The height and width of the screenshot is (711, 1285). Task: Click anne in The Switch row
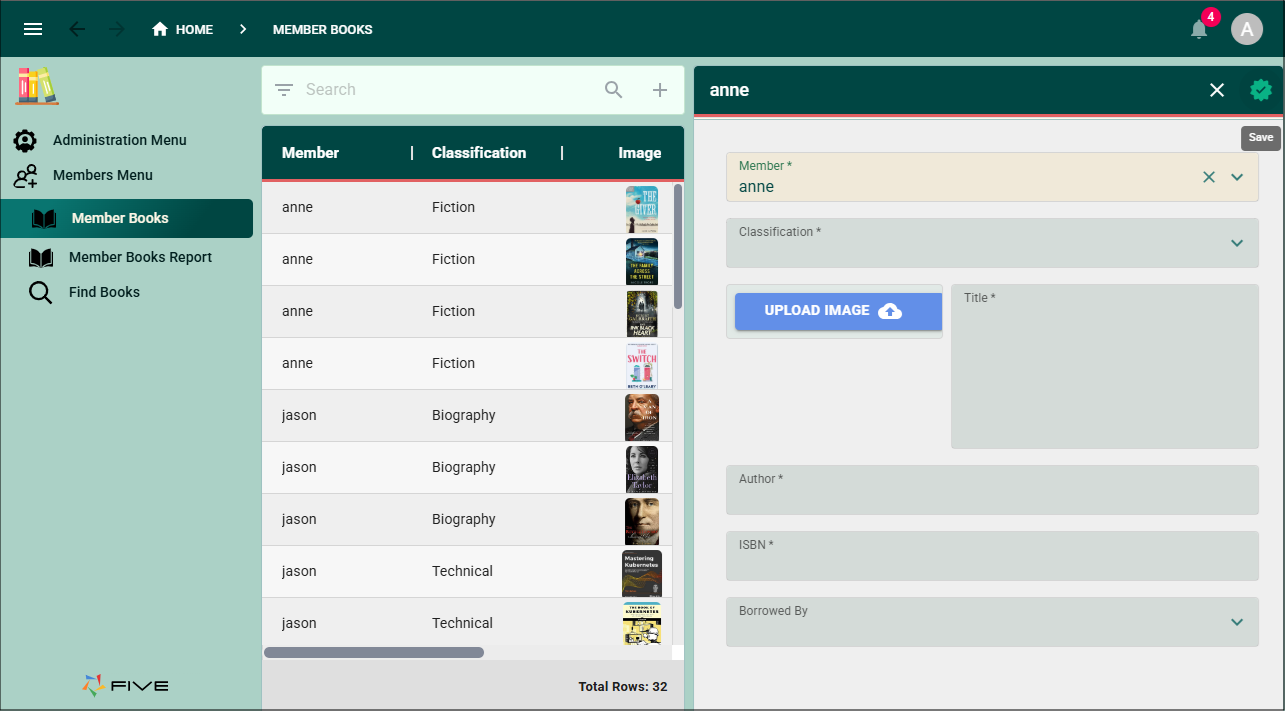(297, 364)
